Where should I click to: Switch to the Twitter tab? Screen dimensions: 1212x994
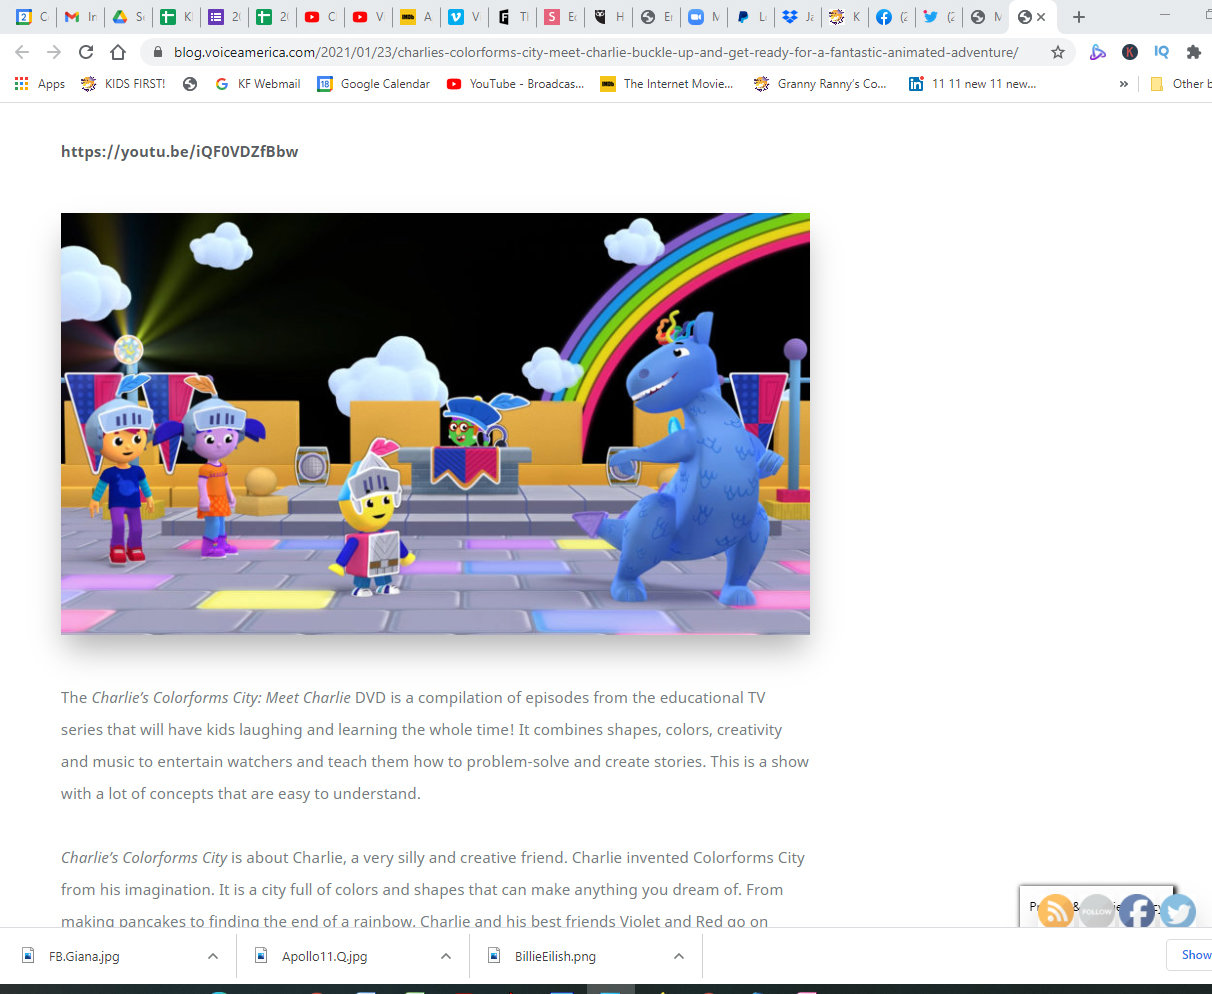938,17
